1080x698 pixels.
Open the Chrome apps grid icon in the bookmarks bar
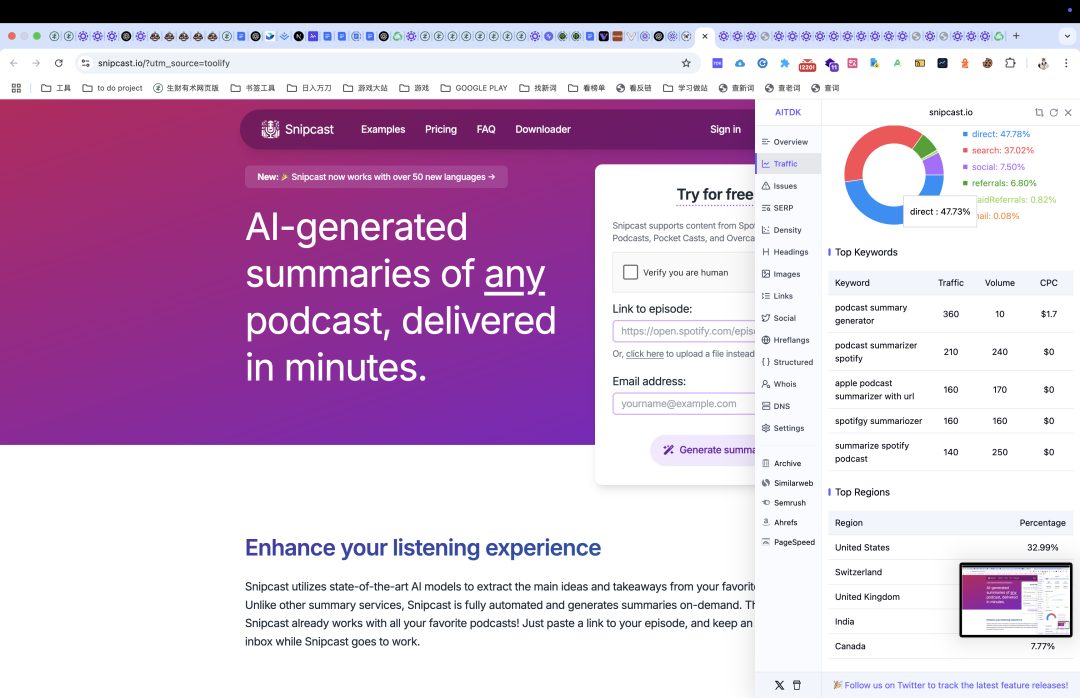click(x=16, y=88)
